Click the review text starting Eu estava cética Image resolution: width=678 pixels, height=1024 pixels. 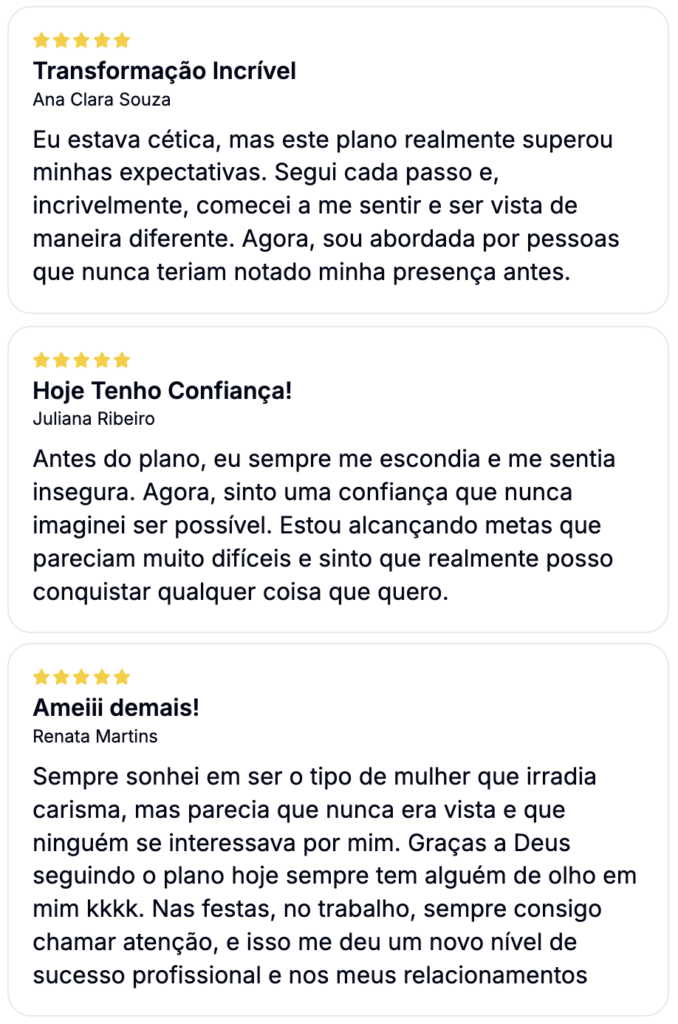tap(326, 206)
